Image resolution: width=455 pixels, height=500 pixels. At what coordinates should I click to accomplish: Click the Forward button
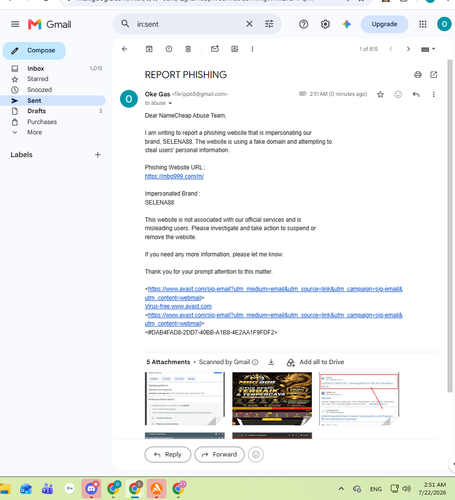click(219, 454)
